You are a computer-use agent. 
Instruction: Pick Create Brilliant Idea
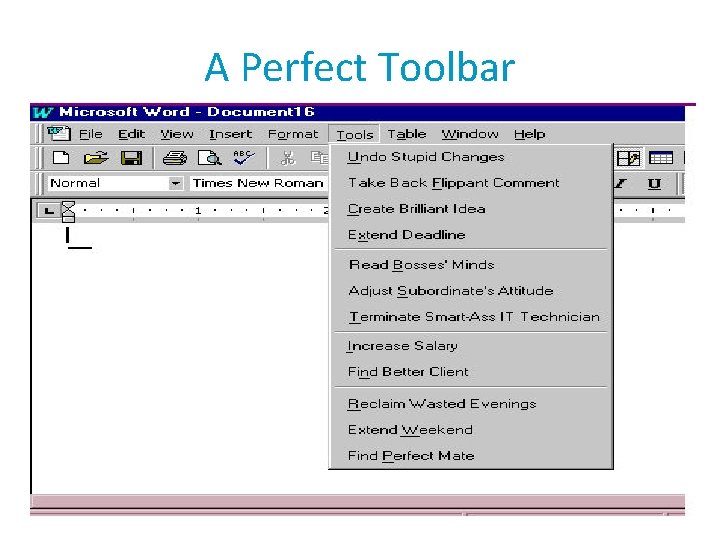tap(471, 209)
